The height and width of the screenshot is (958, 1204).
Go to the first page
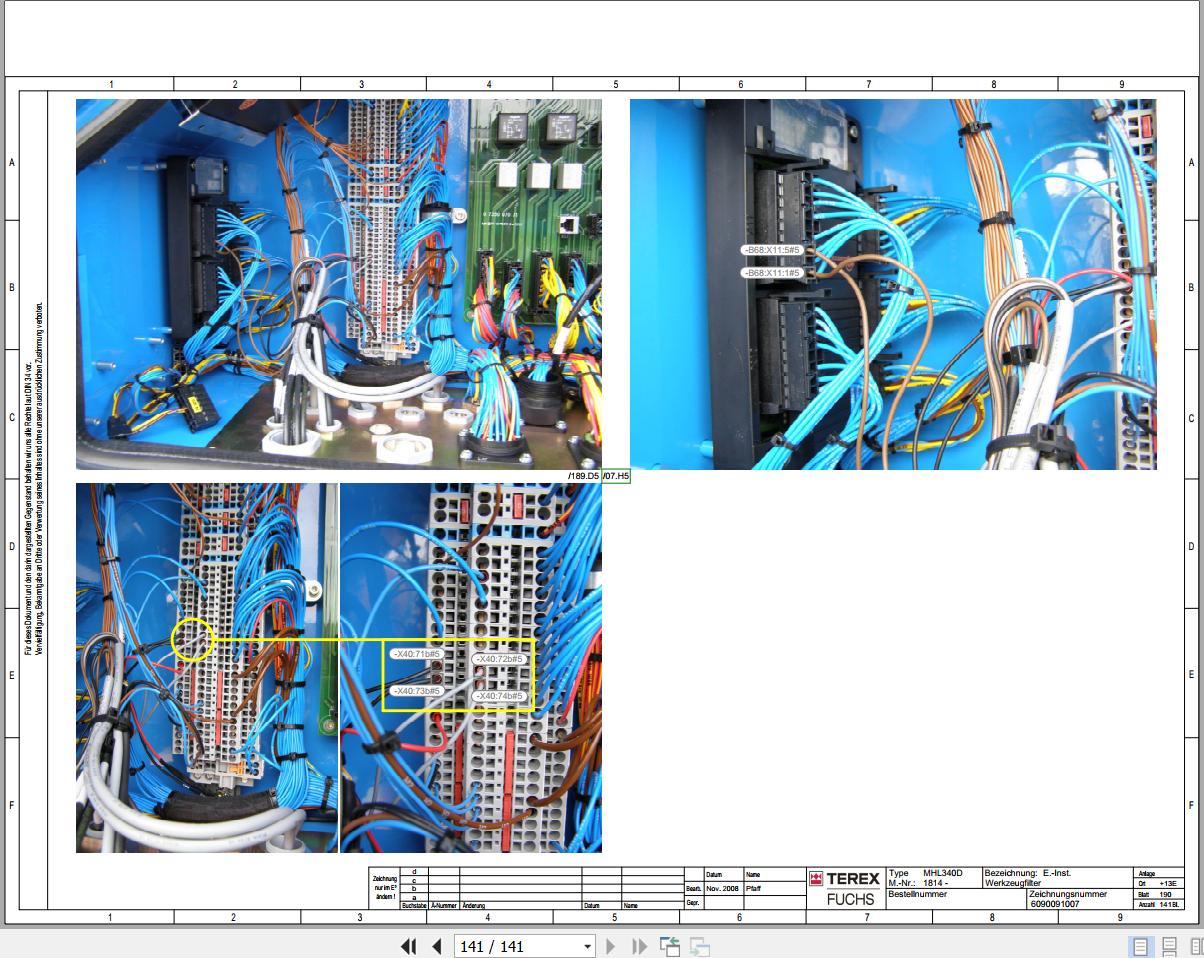(408, 946)
